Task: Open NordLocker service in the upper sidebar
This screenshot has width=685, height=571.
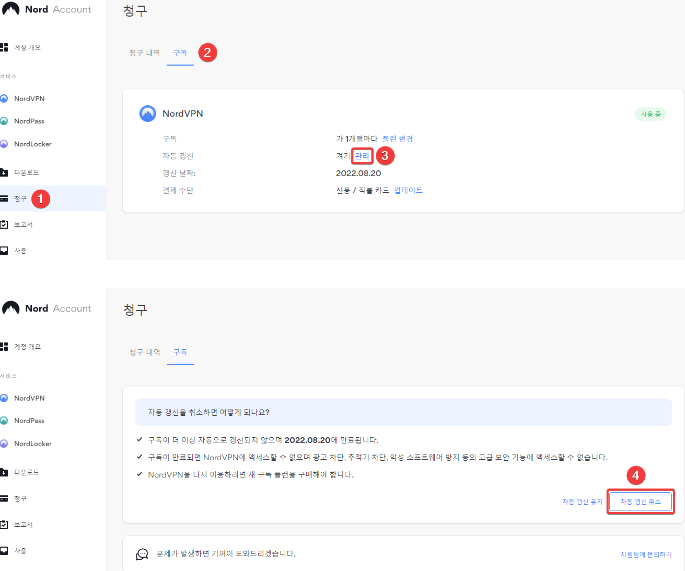Action: click(x=32, y=144)
